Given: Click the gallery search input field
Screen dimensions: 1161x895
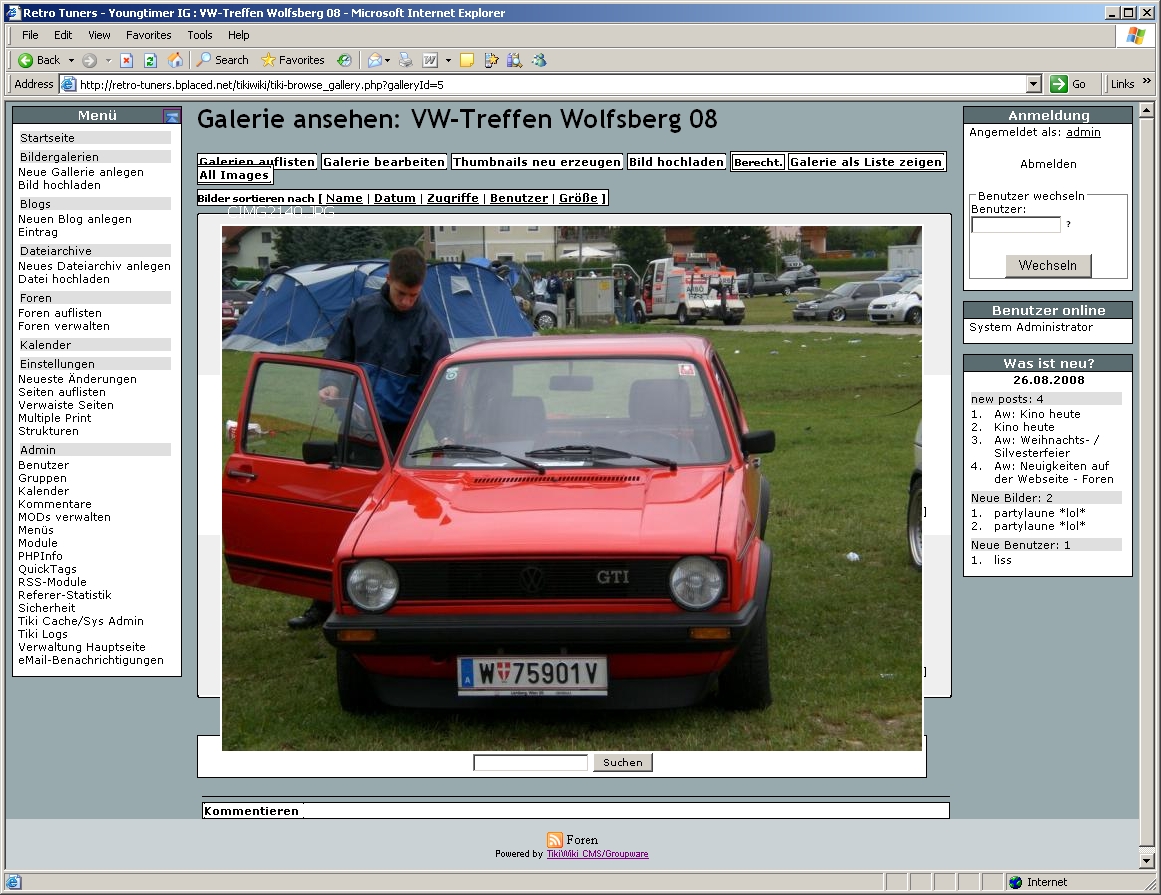Looking at the screenshot, I should [530, 762].
